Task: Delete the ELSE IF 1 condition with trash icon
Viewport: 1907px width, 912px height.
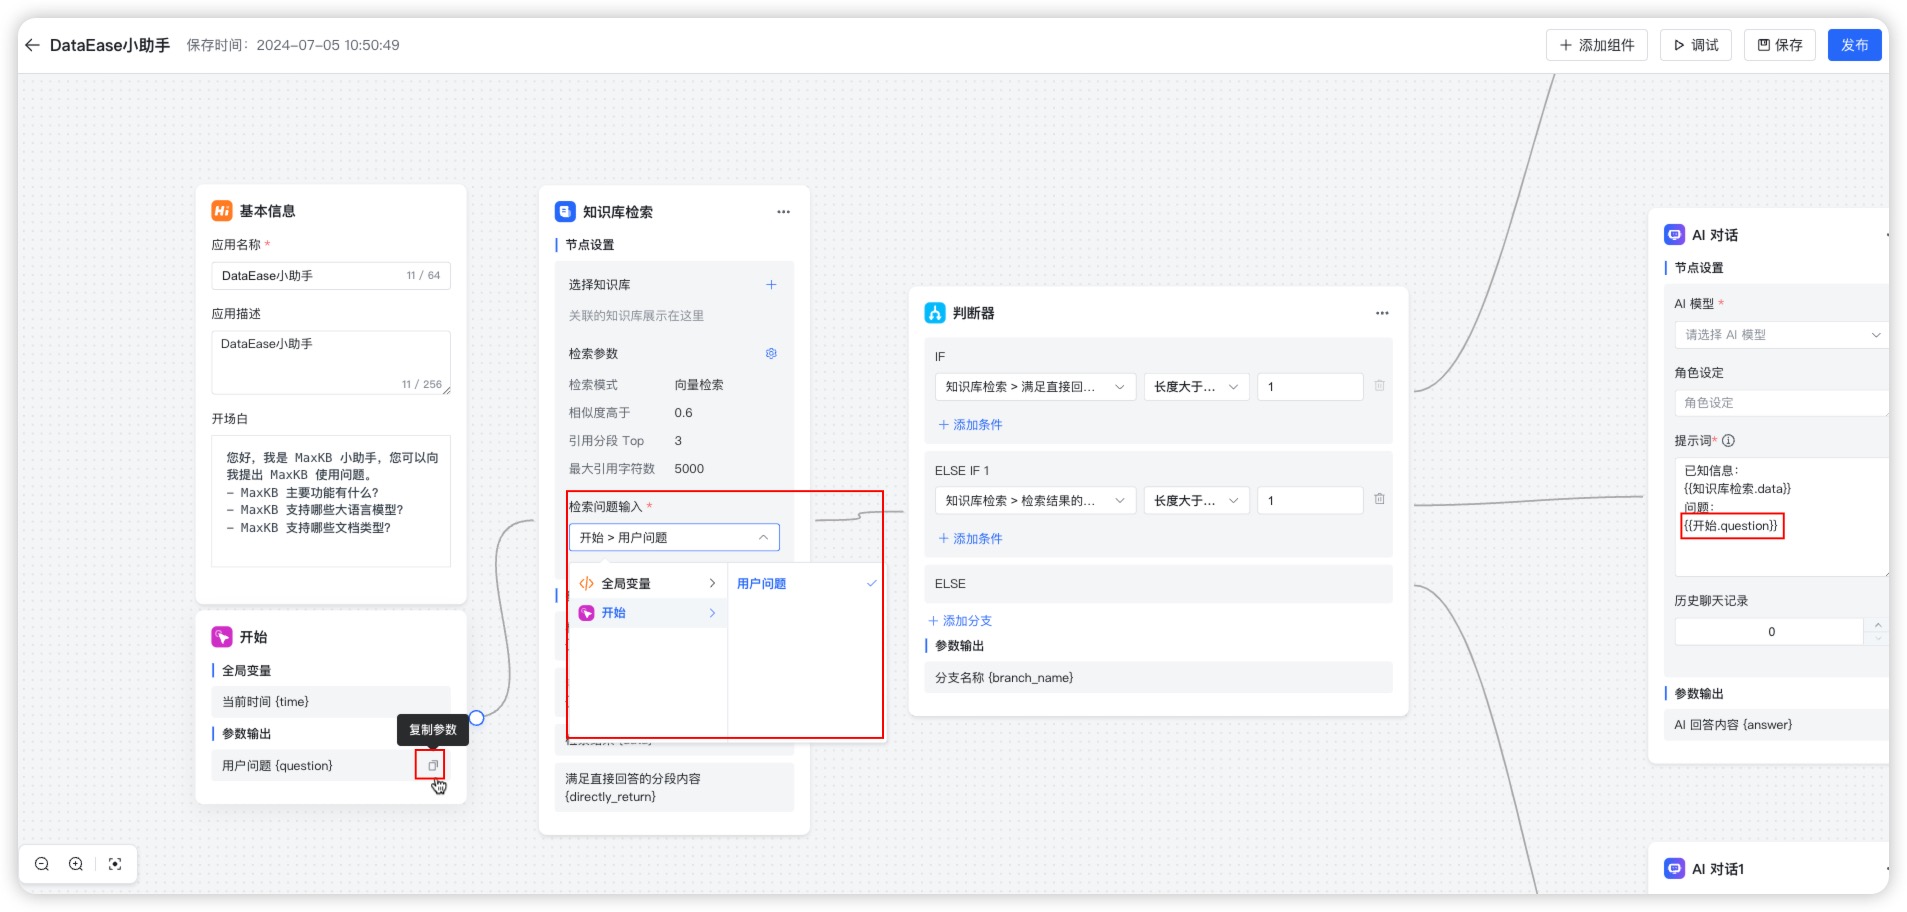Action: tap(1379, 499)
